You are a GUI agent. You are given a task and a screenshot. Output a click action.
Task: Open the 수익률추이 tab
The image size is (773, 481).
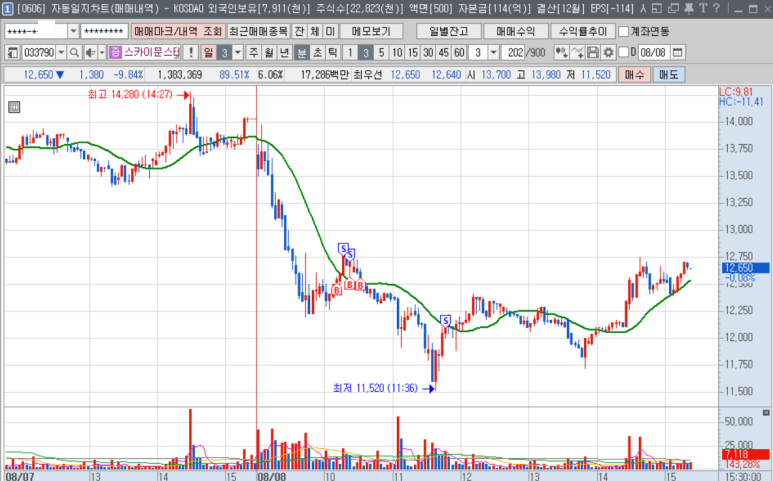click(x=581, y=31)
